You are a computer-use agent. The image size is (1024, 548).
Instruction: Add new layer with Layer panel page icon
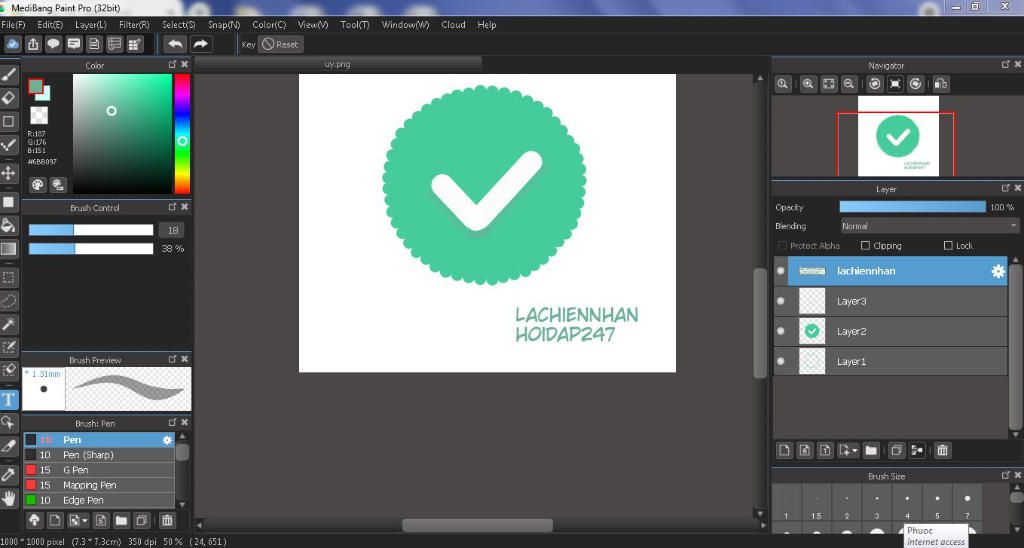pos(784,450)
